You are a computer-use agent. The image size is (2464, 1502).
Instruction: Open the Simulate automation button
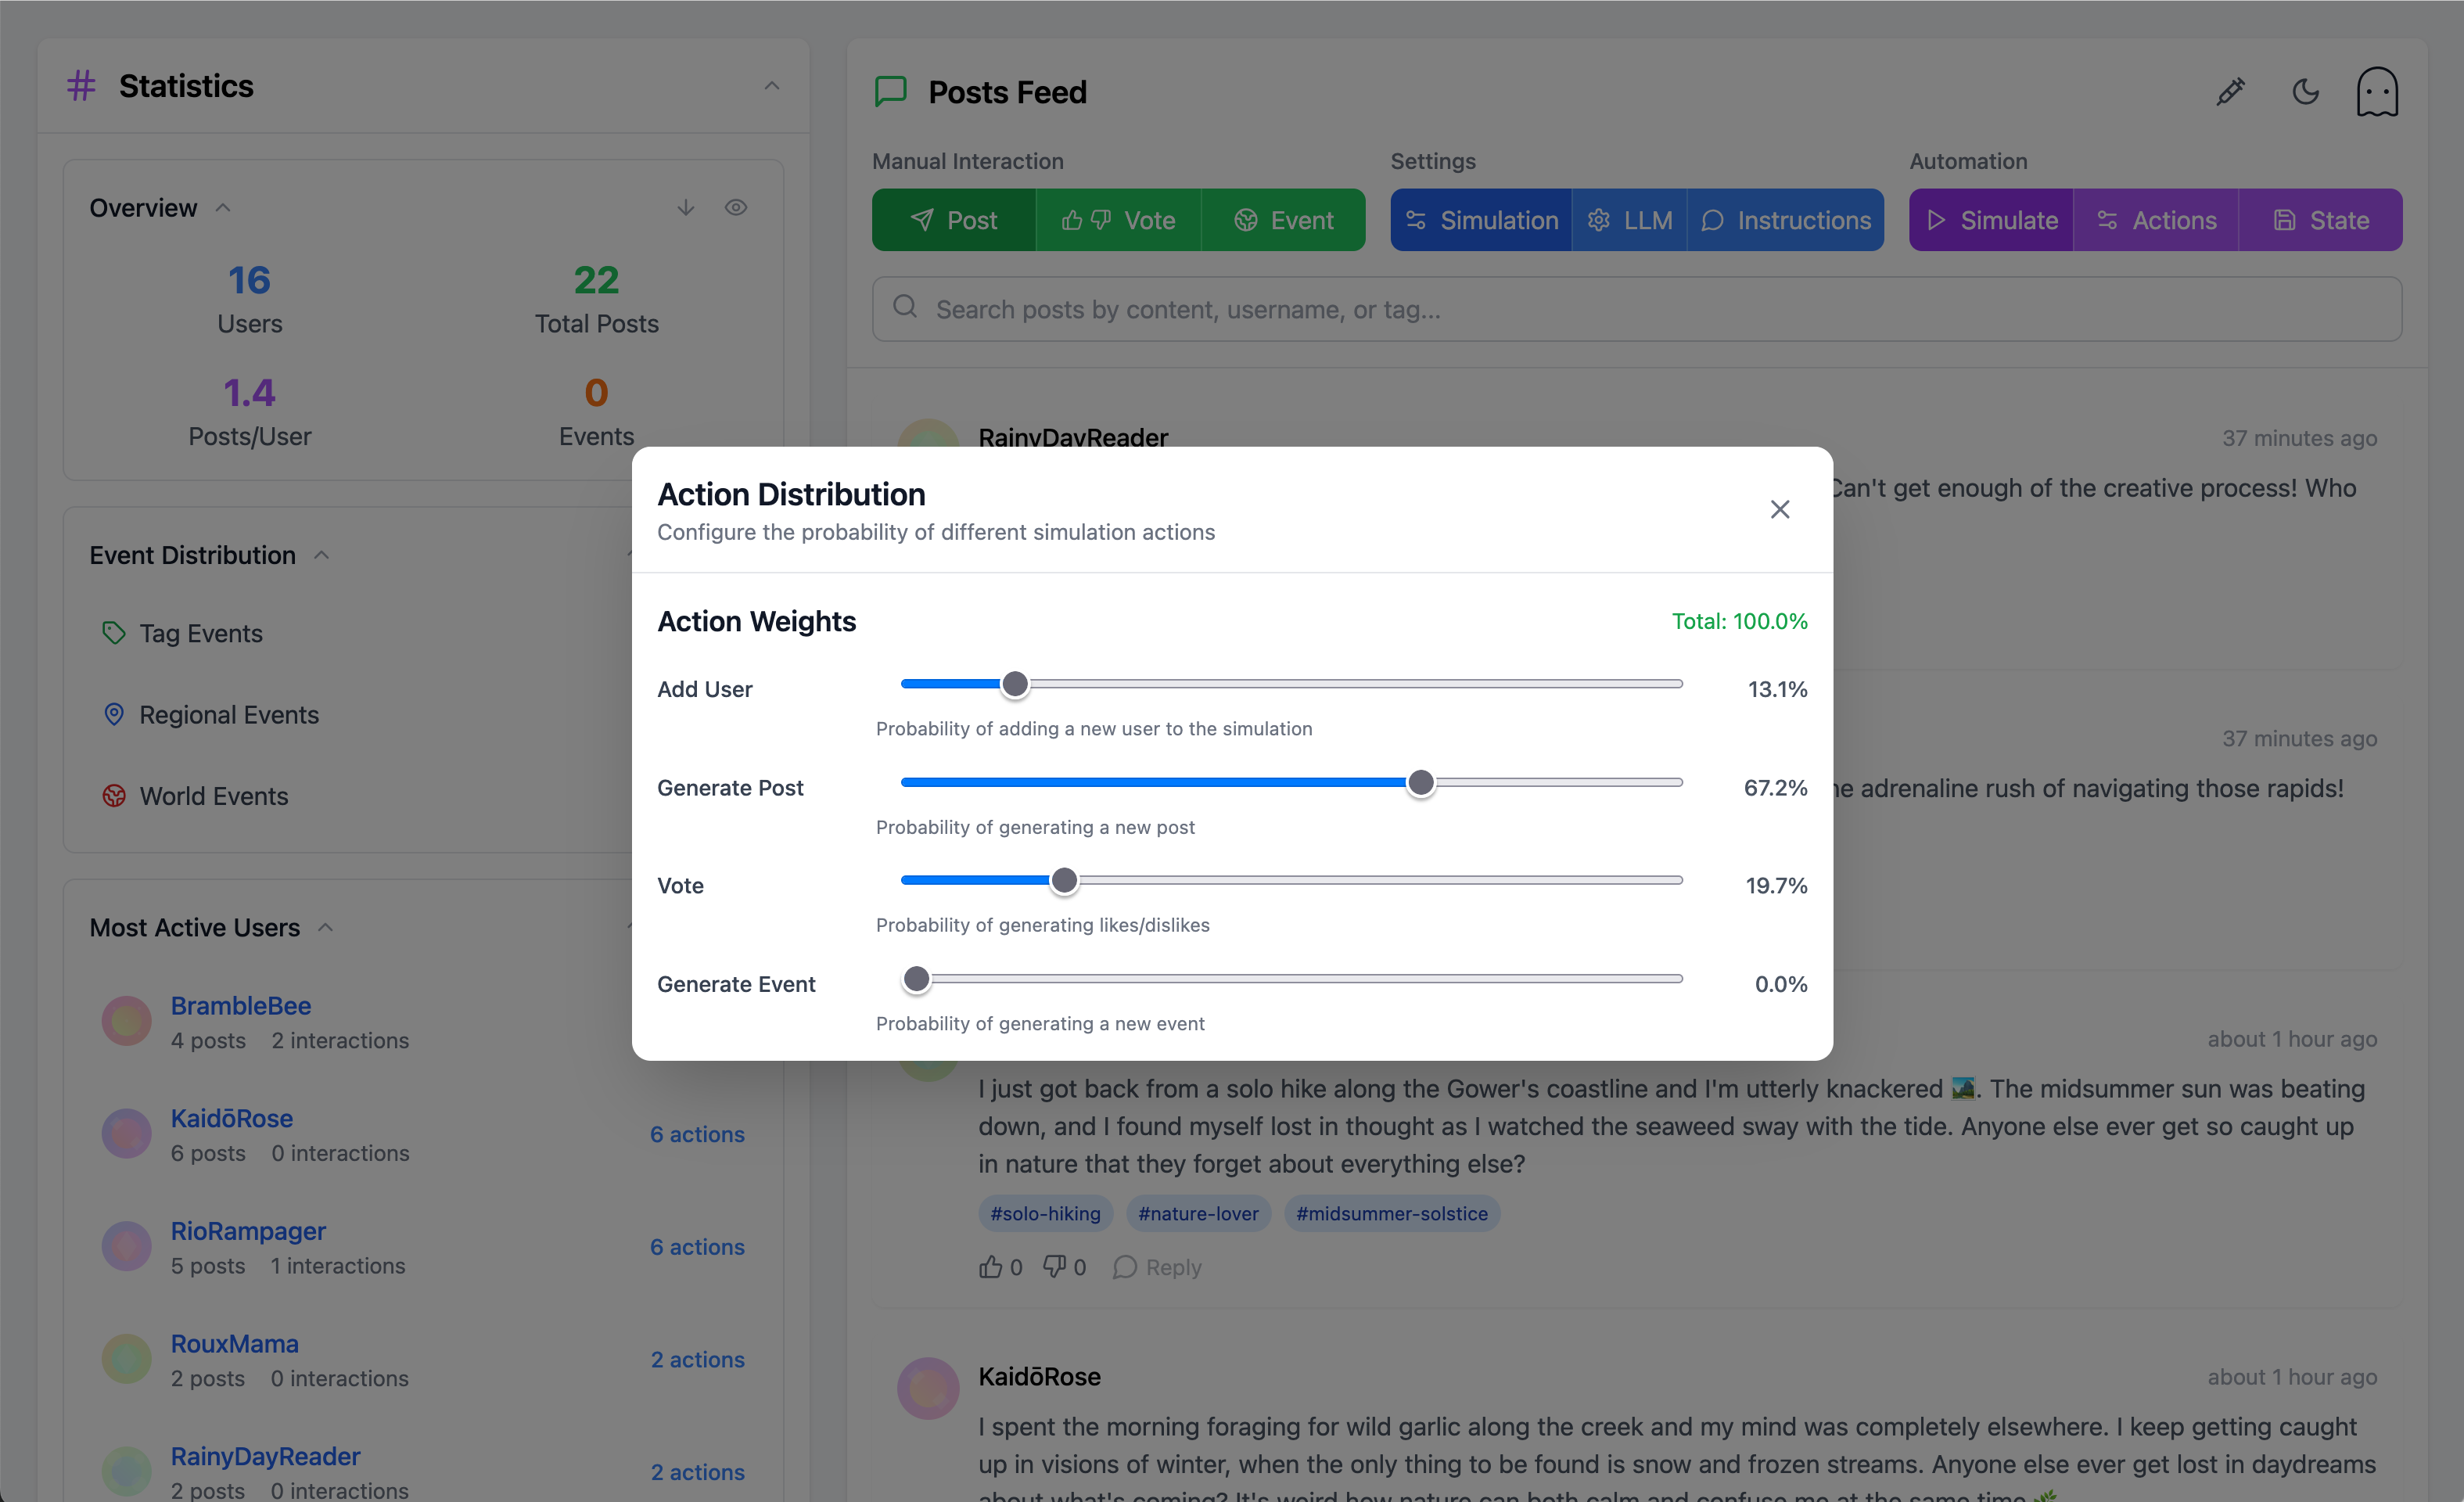click(x=1991, y=220)
